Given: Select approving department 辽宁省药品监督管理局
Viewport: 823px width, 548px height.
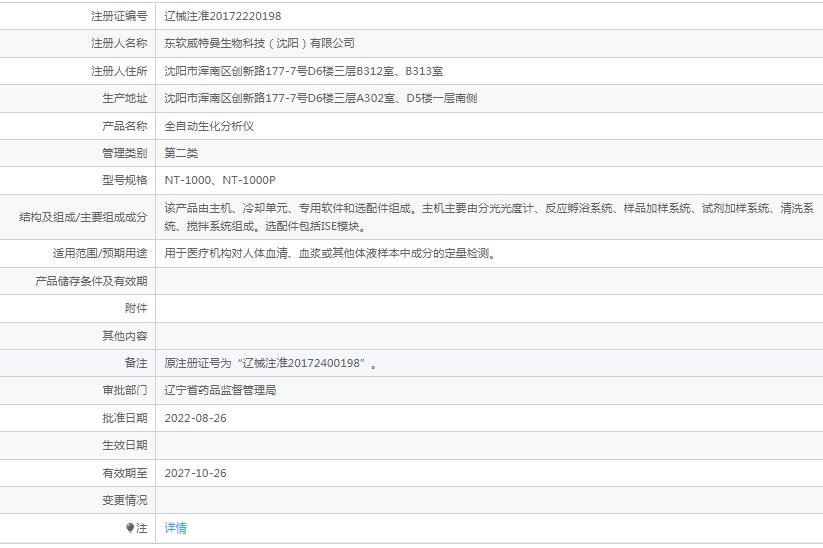Looking at the screenshot, I should [220, 391].
